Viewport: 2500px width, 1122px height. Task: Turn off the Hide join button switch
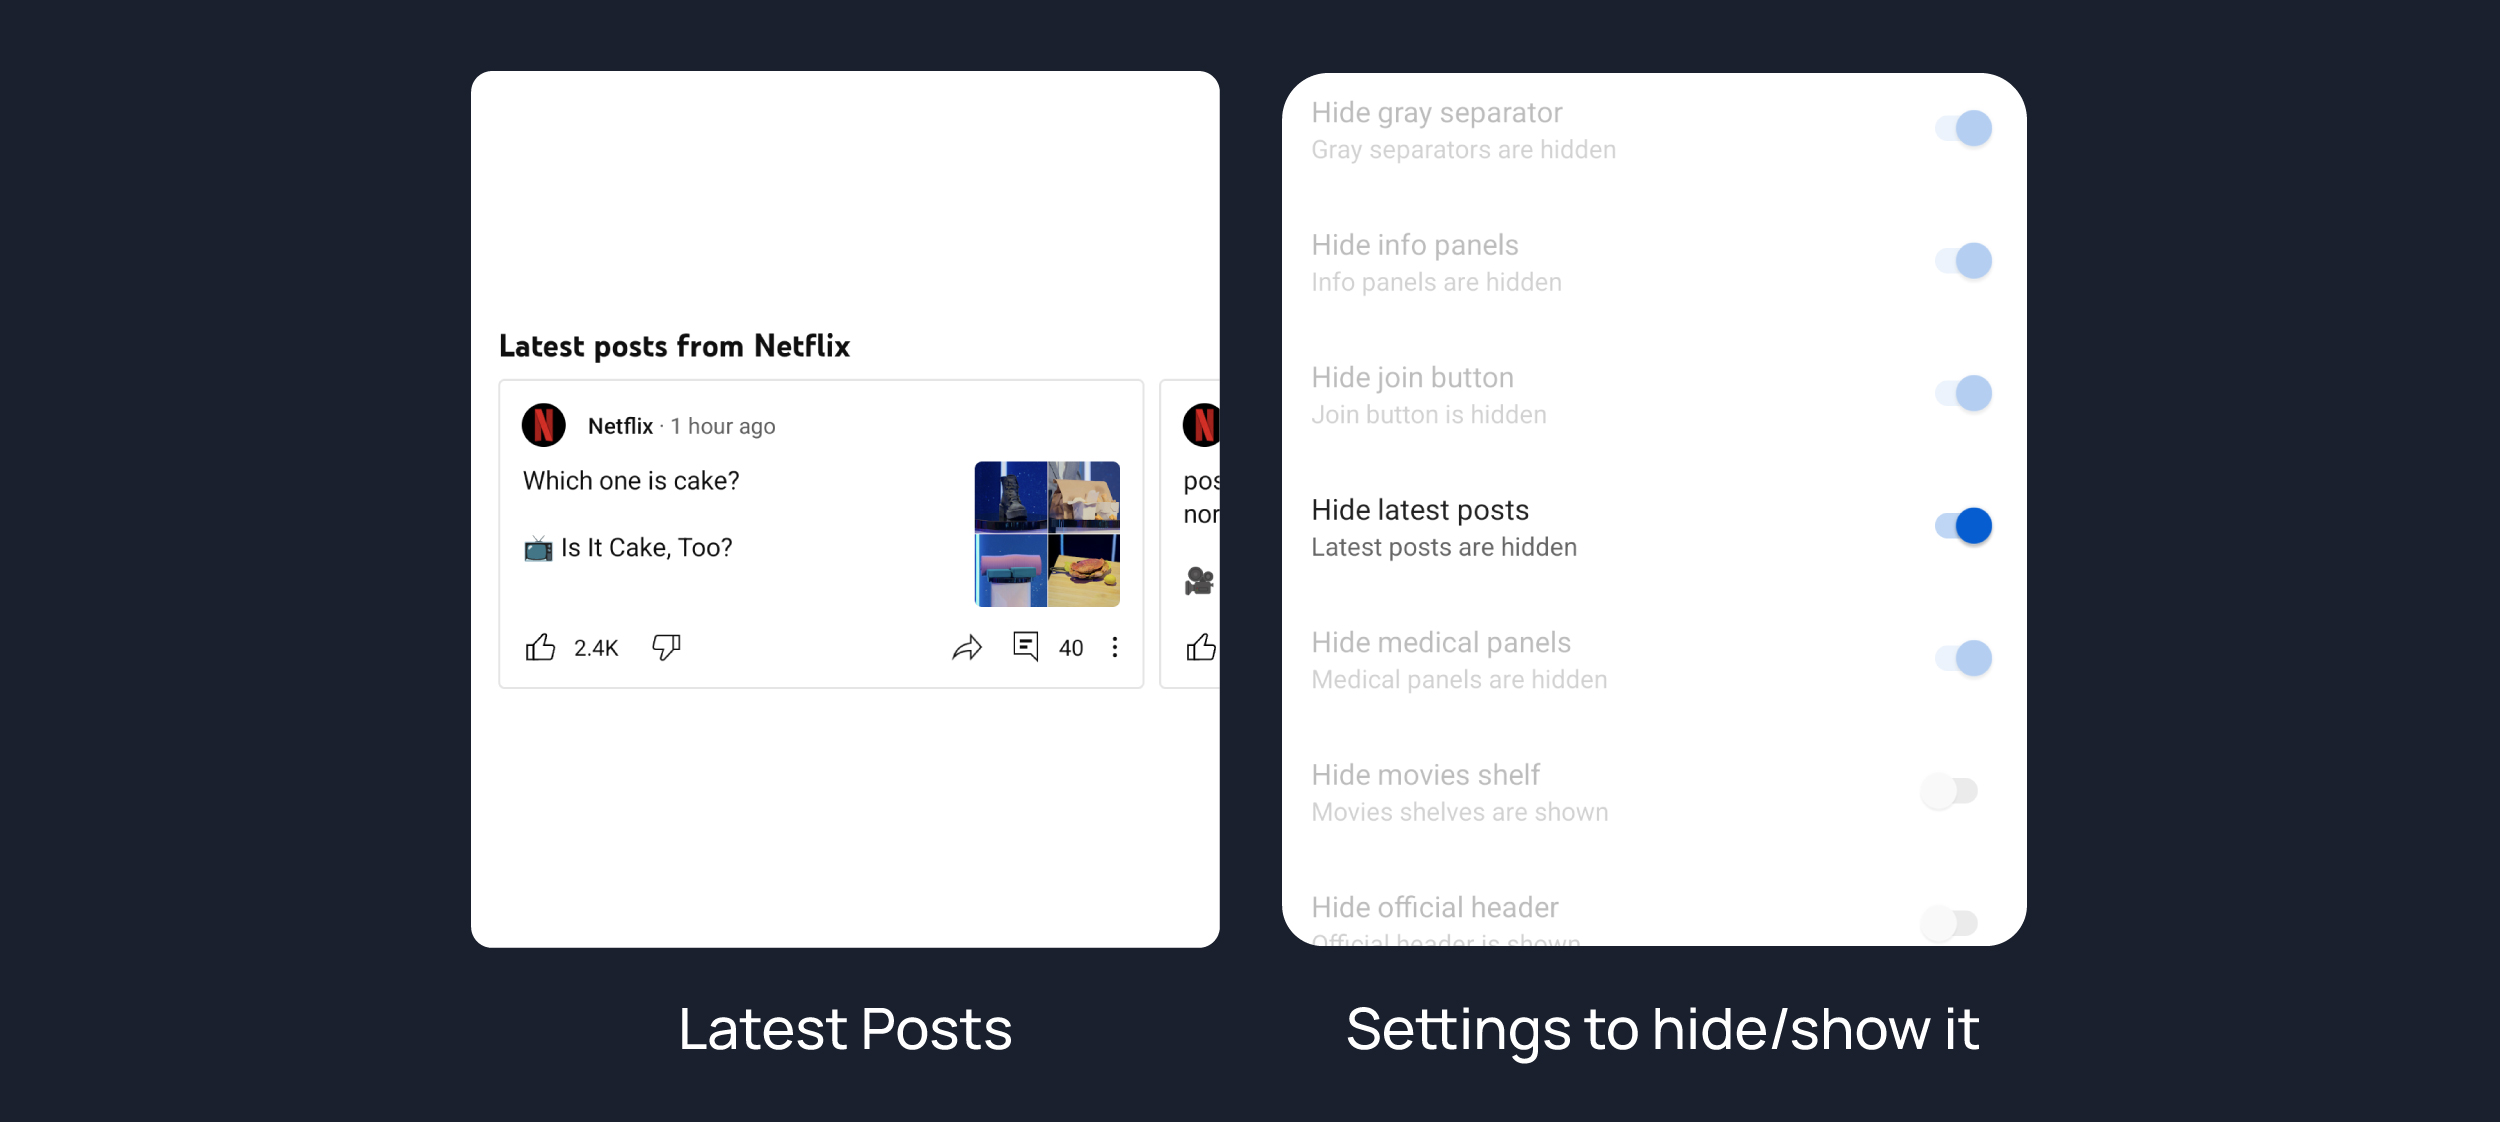(1963, 393)
